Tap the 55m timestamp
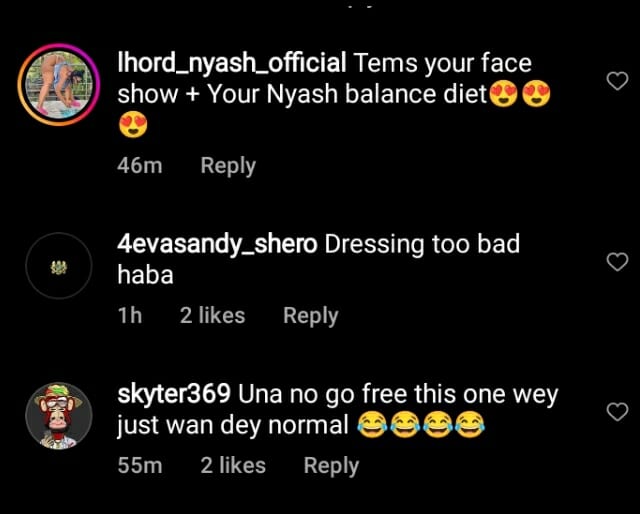 point(139,465)
